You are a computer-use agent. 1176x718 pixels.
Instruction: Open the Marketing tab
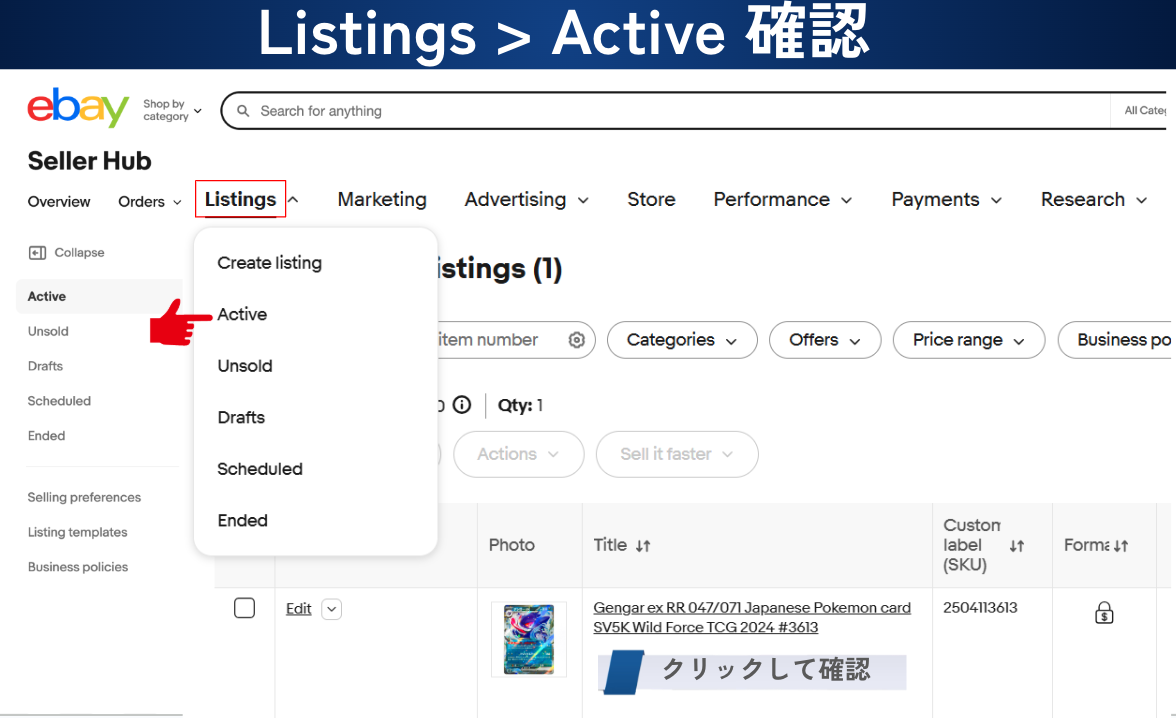click(x=382, y=200)
